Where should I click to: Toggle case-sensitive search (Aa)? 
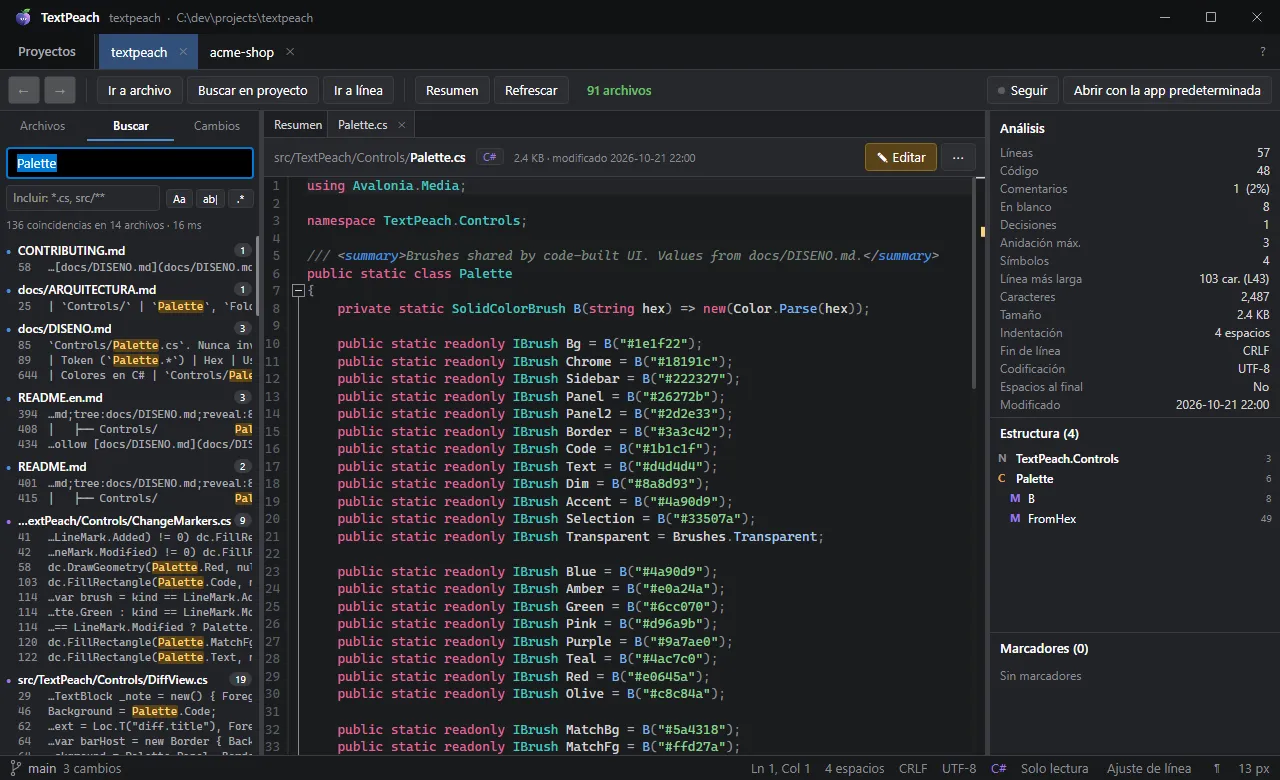(x=179, y=199)
